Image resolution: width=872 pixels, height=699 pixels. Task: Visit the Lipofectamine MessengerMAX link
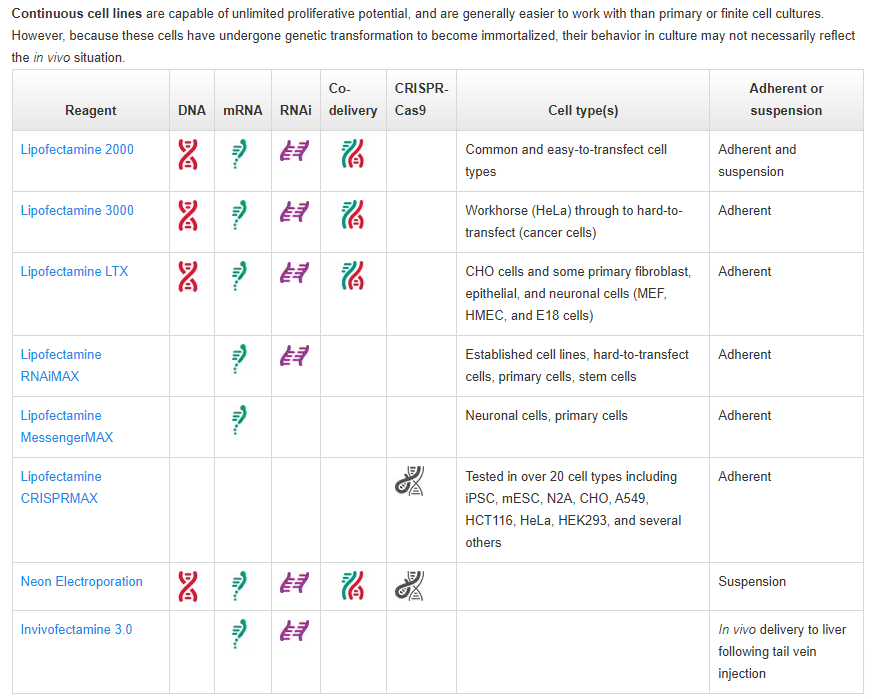[x=67, y=427]
